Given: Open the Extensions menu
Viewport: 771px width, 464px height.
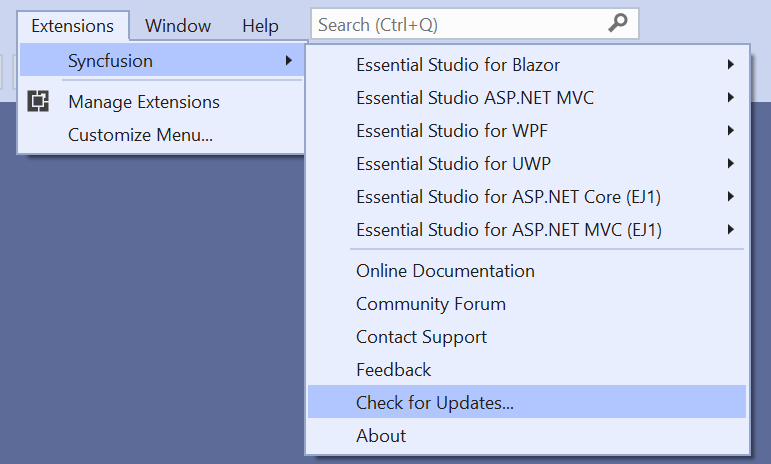Looking at the screenshot, I should tap(73, 26).
